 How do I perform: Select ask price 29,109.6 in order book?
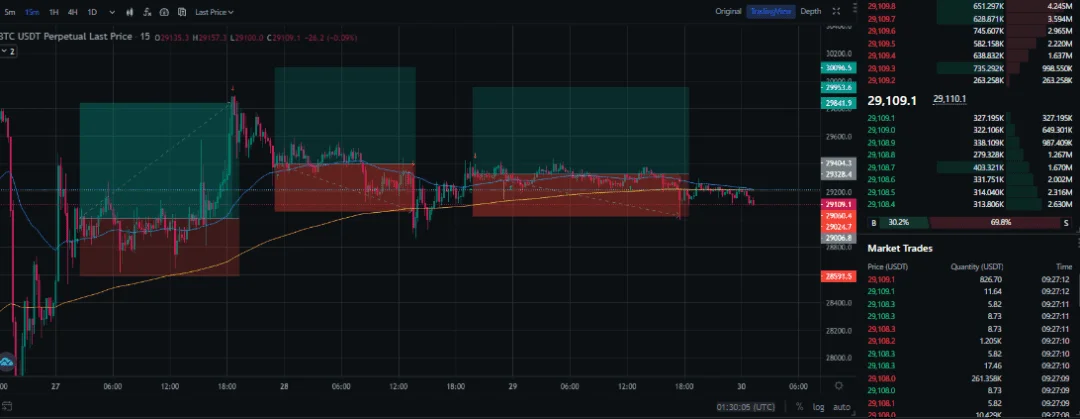[881, 31]
